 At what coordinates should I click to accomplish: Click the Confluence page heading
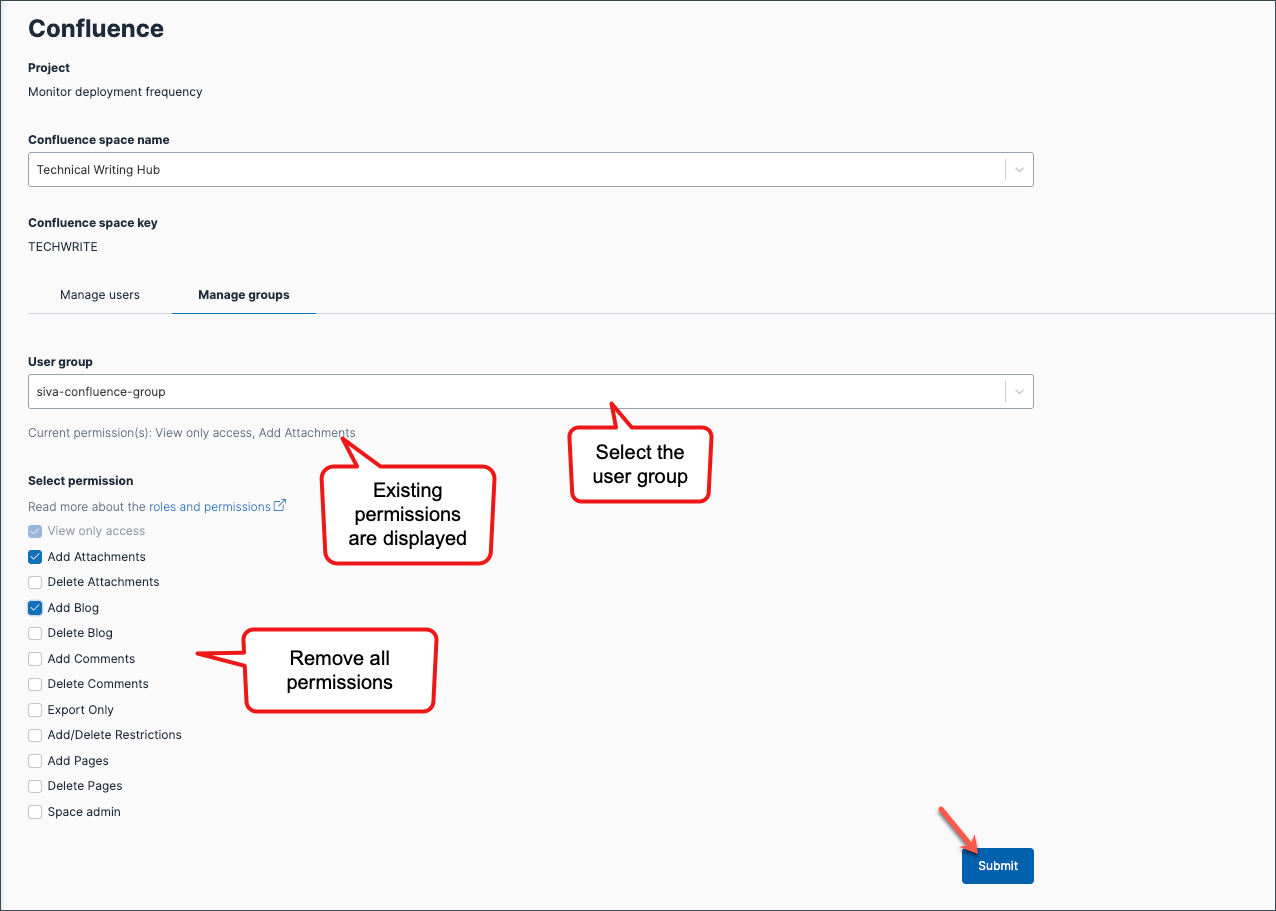(96, 29)
